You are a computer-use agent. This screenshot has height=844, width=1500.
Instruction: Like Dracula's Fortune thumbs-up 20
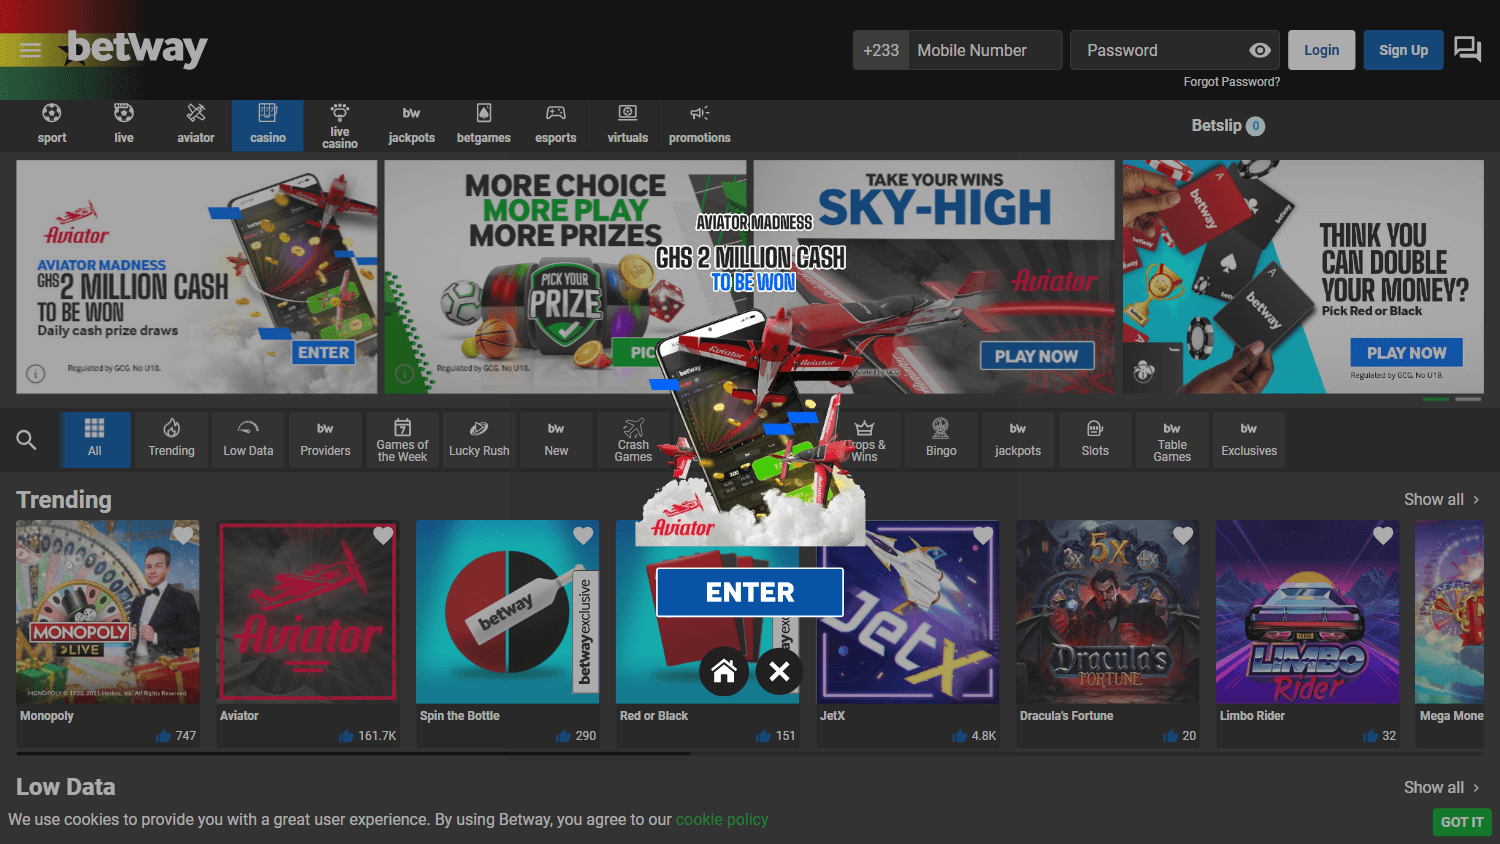pyautogui.click(x=1170, y=736)
